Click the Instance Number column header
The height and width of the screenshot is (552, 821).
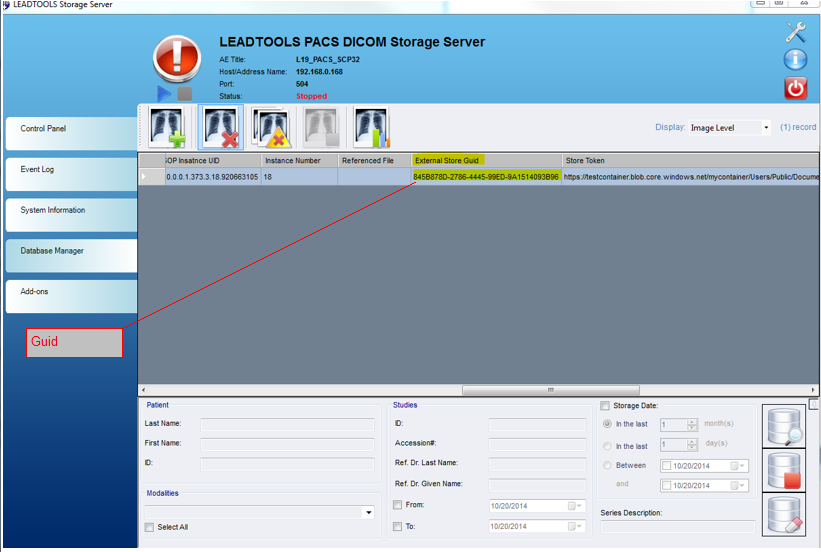click(x=299, y=161)
